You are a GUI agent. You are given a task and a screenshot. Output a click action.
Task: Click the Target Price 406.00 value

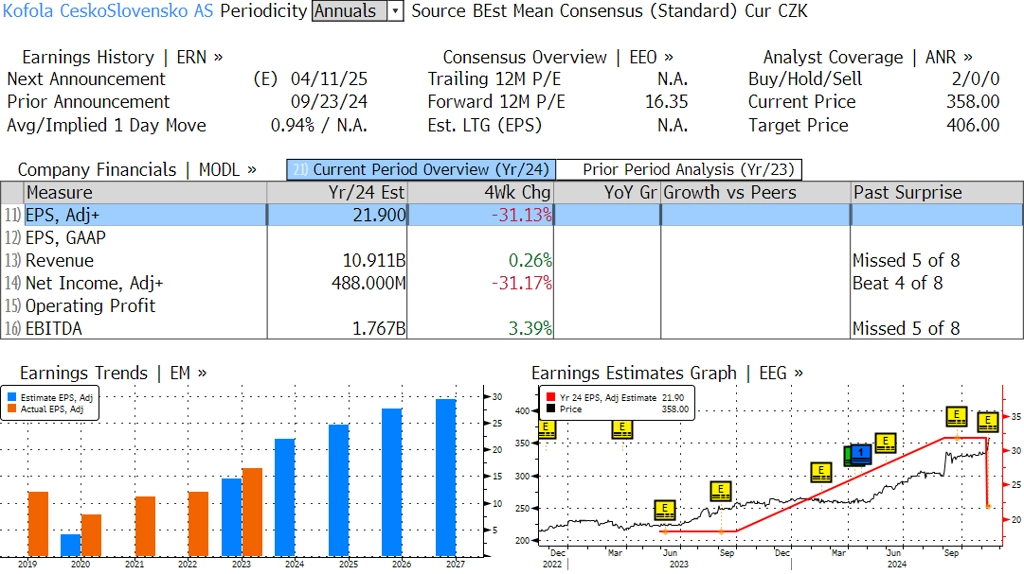click(x=973, y=125)
